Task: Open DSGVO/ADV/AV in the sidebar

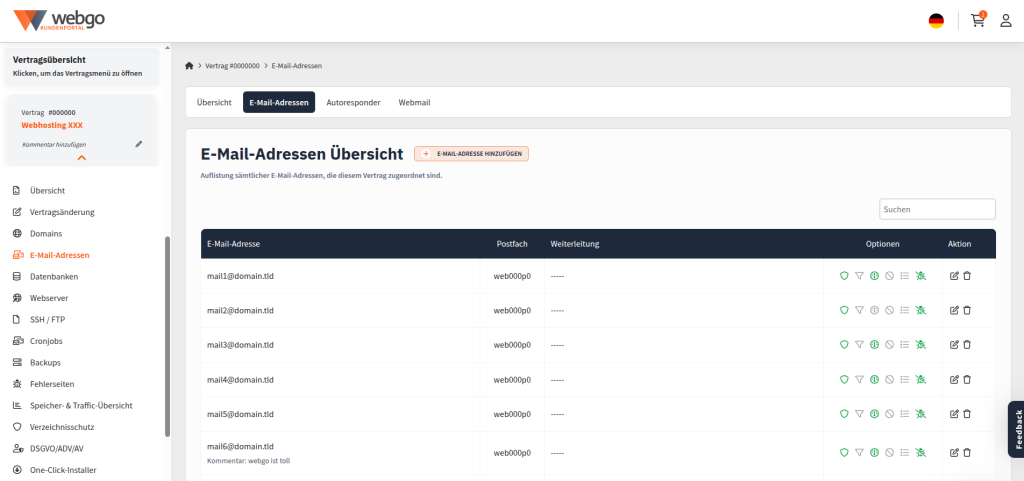Action: [x=56, y=449]
